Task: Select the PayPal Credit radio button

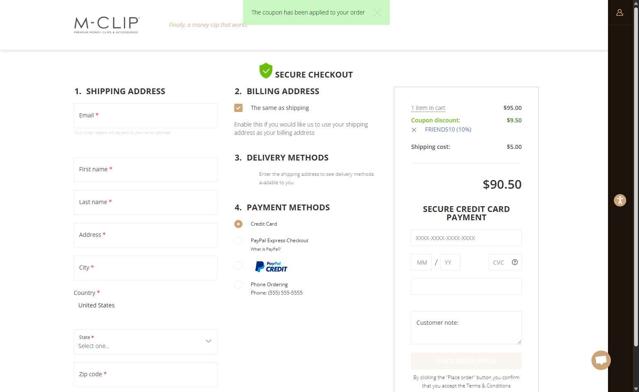Action: 238,266
